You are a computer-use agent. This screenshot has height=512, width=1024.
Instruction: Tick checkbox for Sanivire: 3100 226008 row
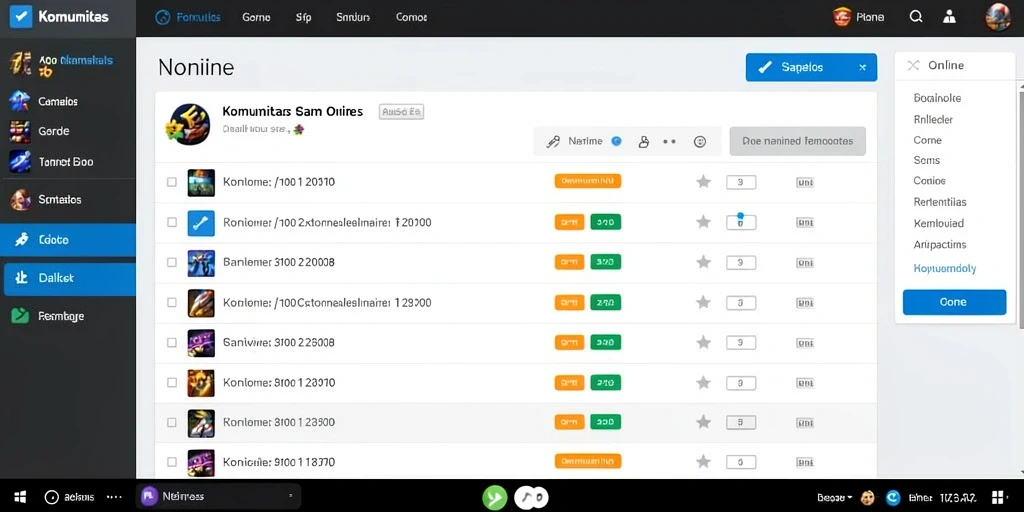coord(172,342)
